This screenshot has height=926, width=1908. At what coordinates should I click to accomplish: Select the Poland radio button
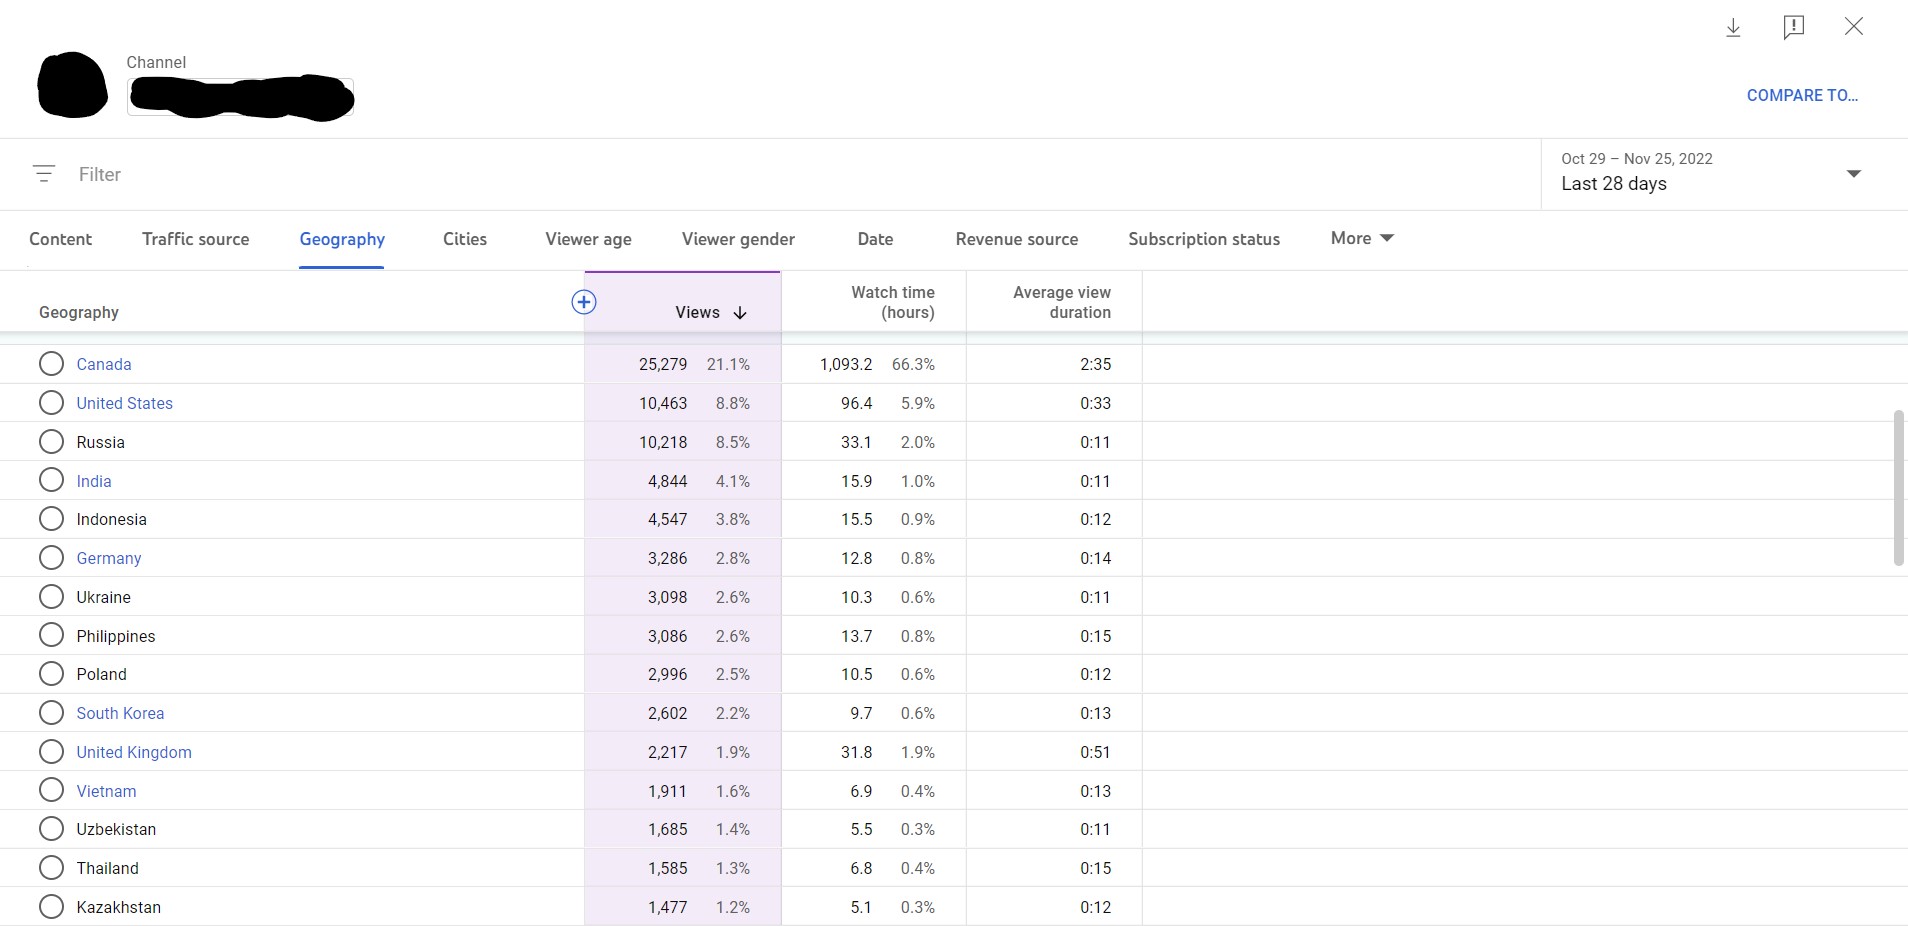click(x=51, y=674)
